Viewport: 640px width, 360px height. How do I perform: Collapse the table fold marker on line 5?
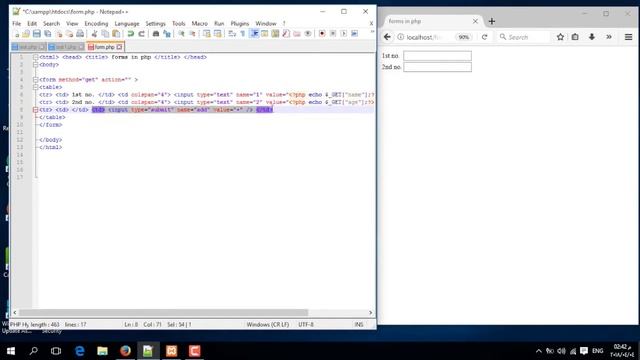tap(36, 87)
